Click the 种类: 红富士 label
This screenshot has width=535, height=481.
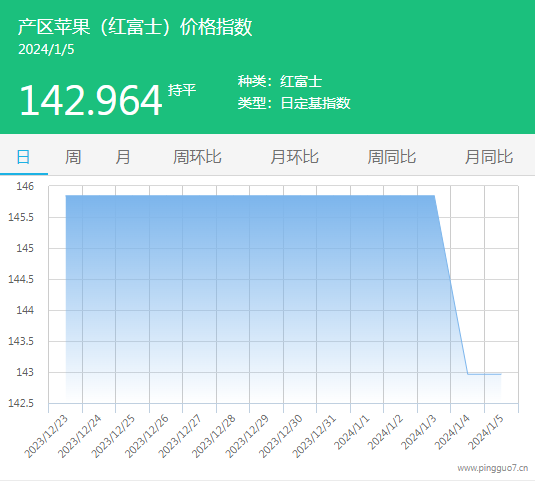coord(280,82)
